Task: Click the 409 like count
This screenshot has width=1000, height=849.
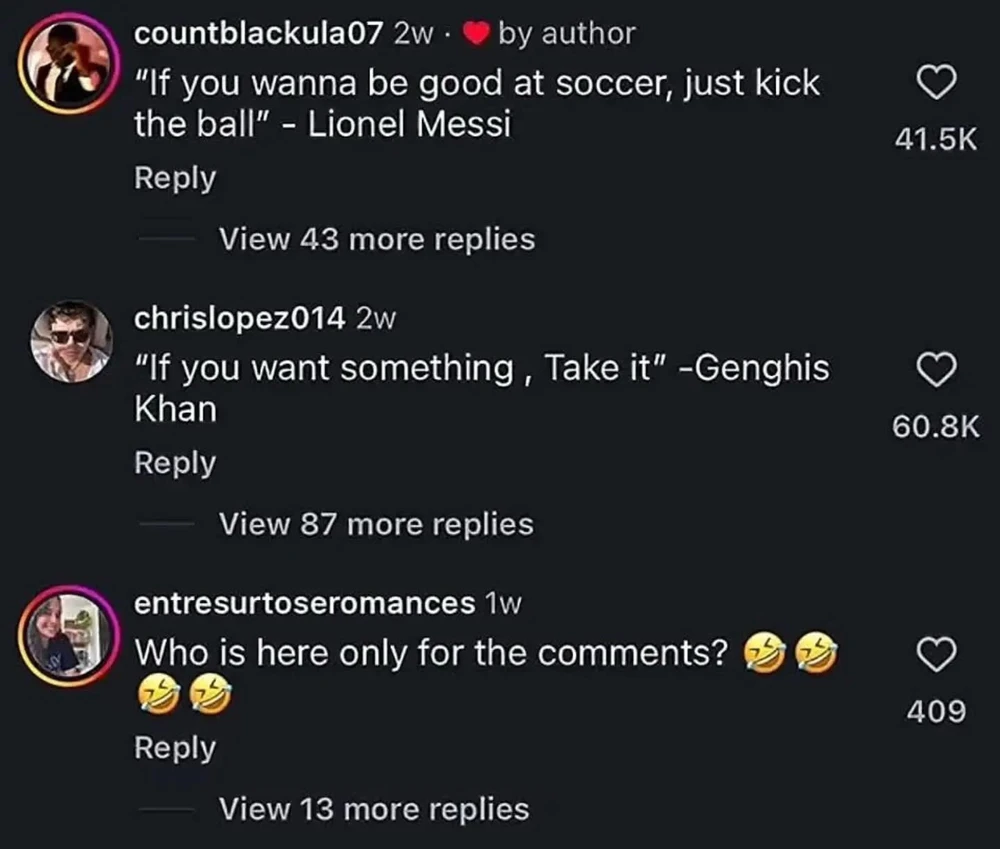Action: [936, 711]
